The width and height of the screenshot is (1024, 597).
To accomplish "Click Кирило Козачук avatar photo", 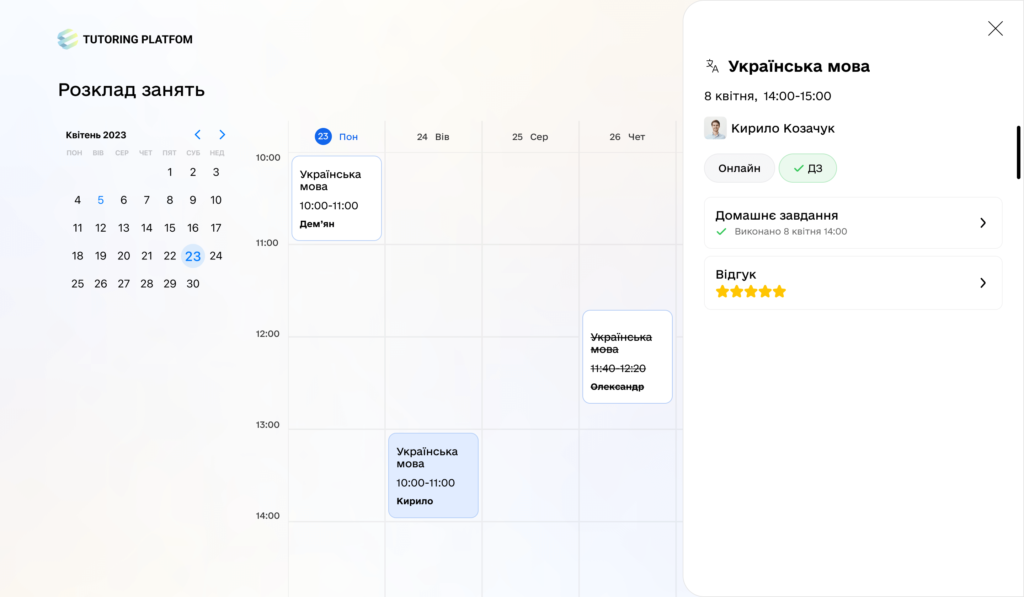I will tap(715, 128).
